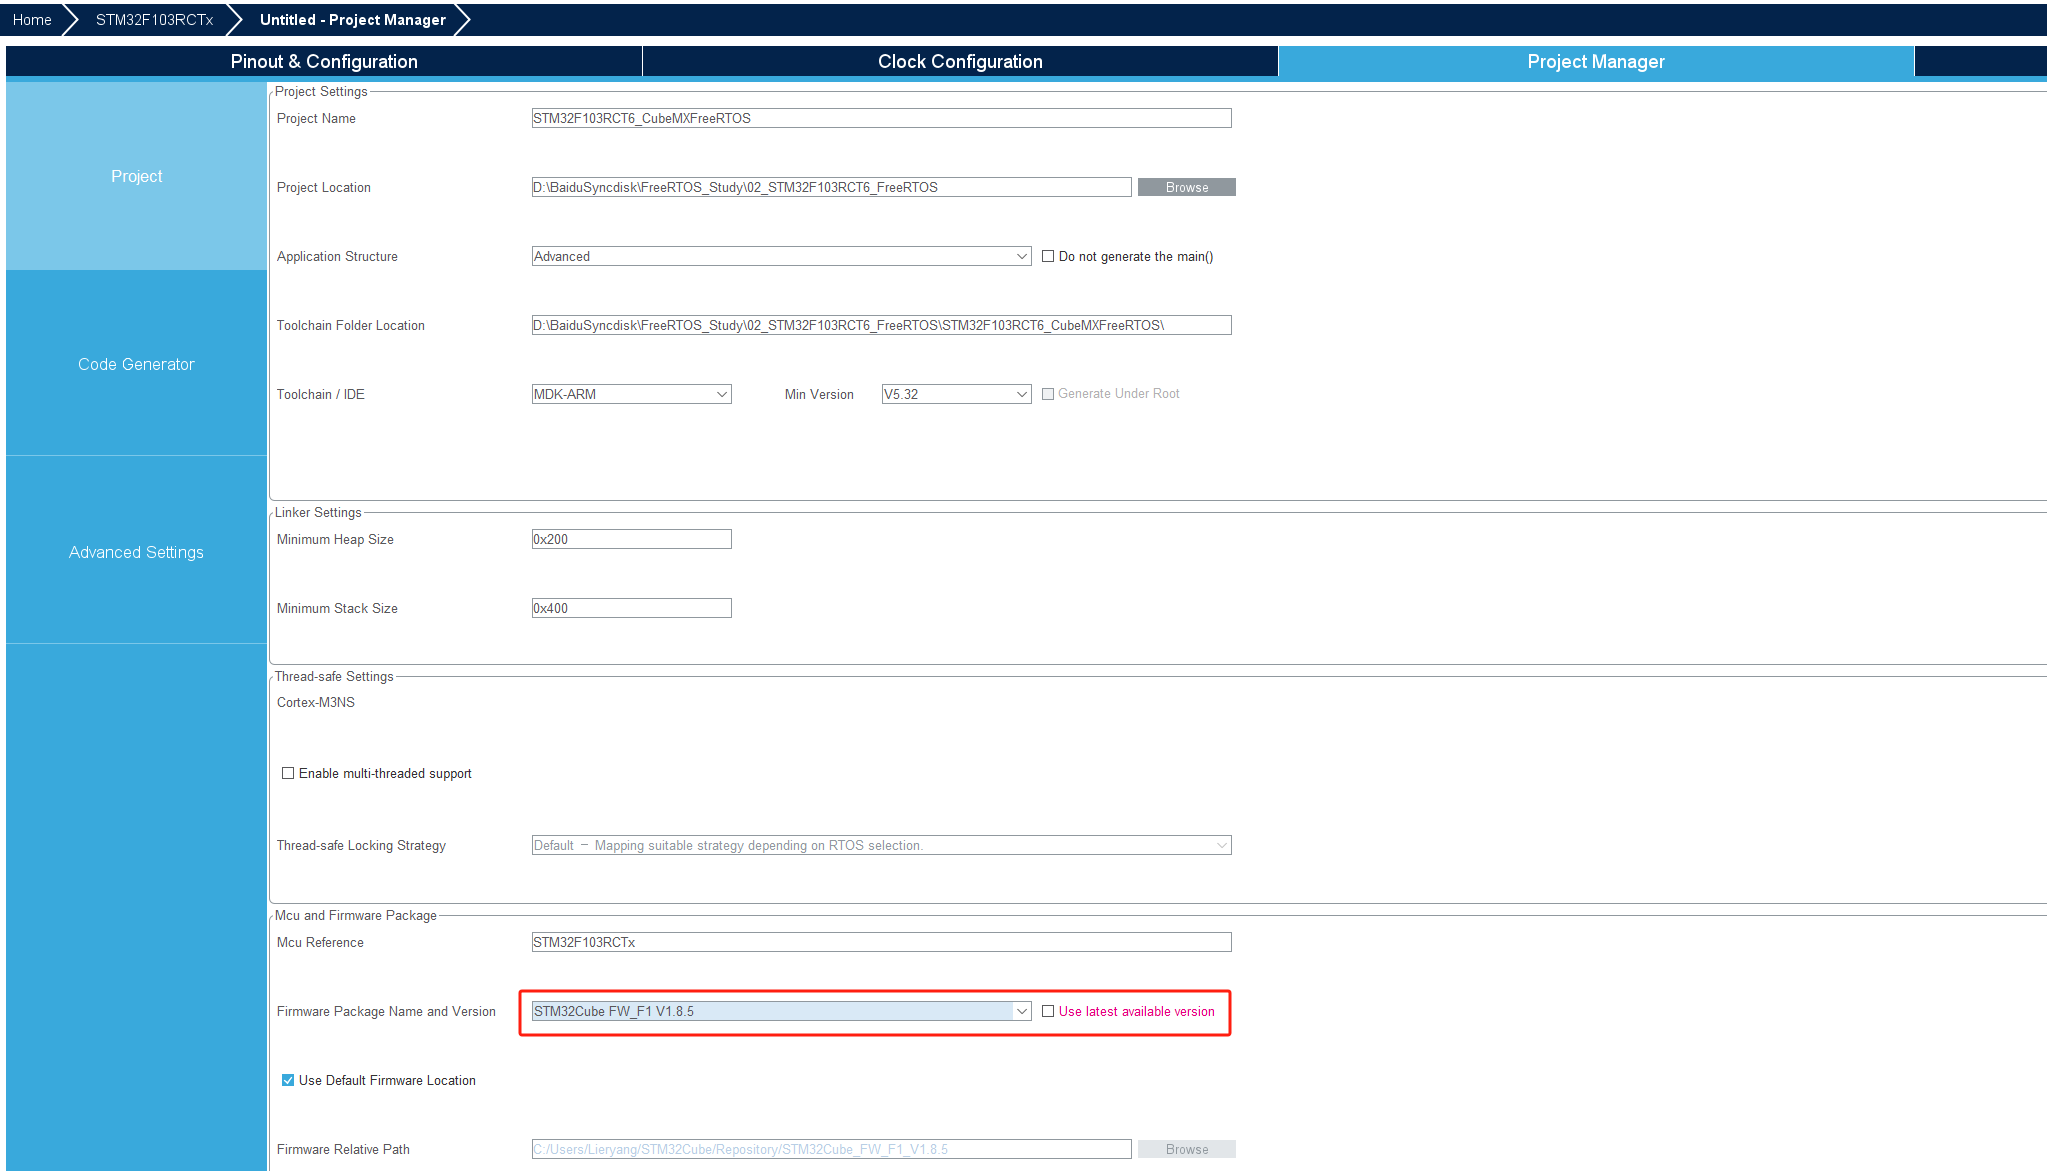Browse for Project Location

tap(1187, 187)
